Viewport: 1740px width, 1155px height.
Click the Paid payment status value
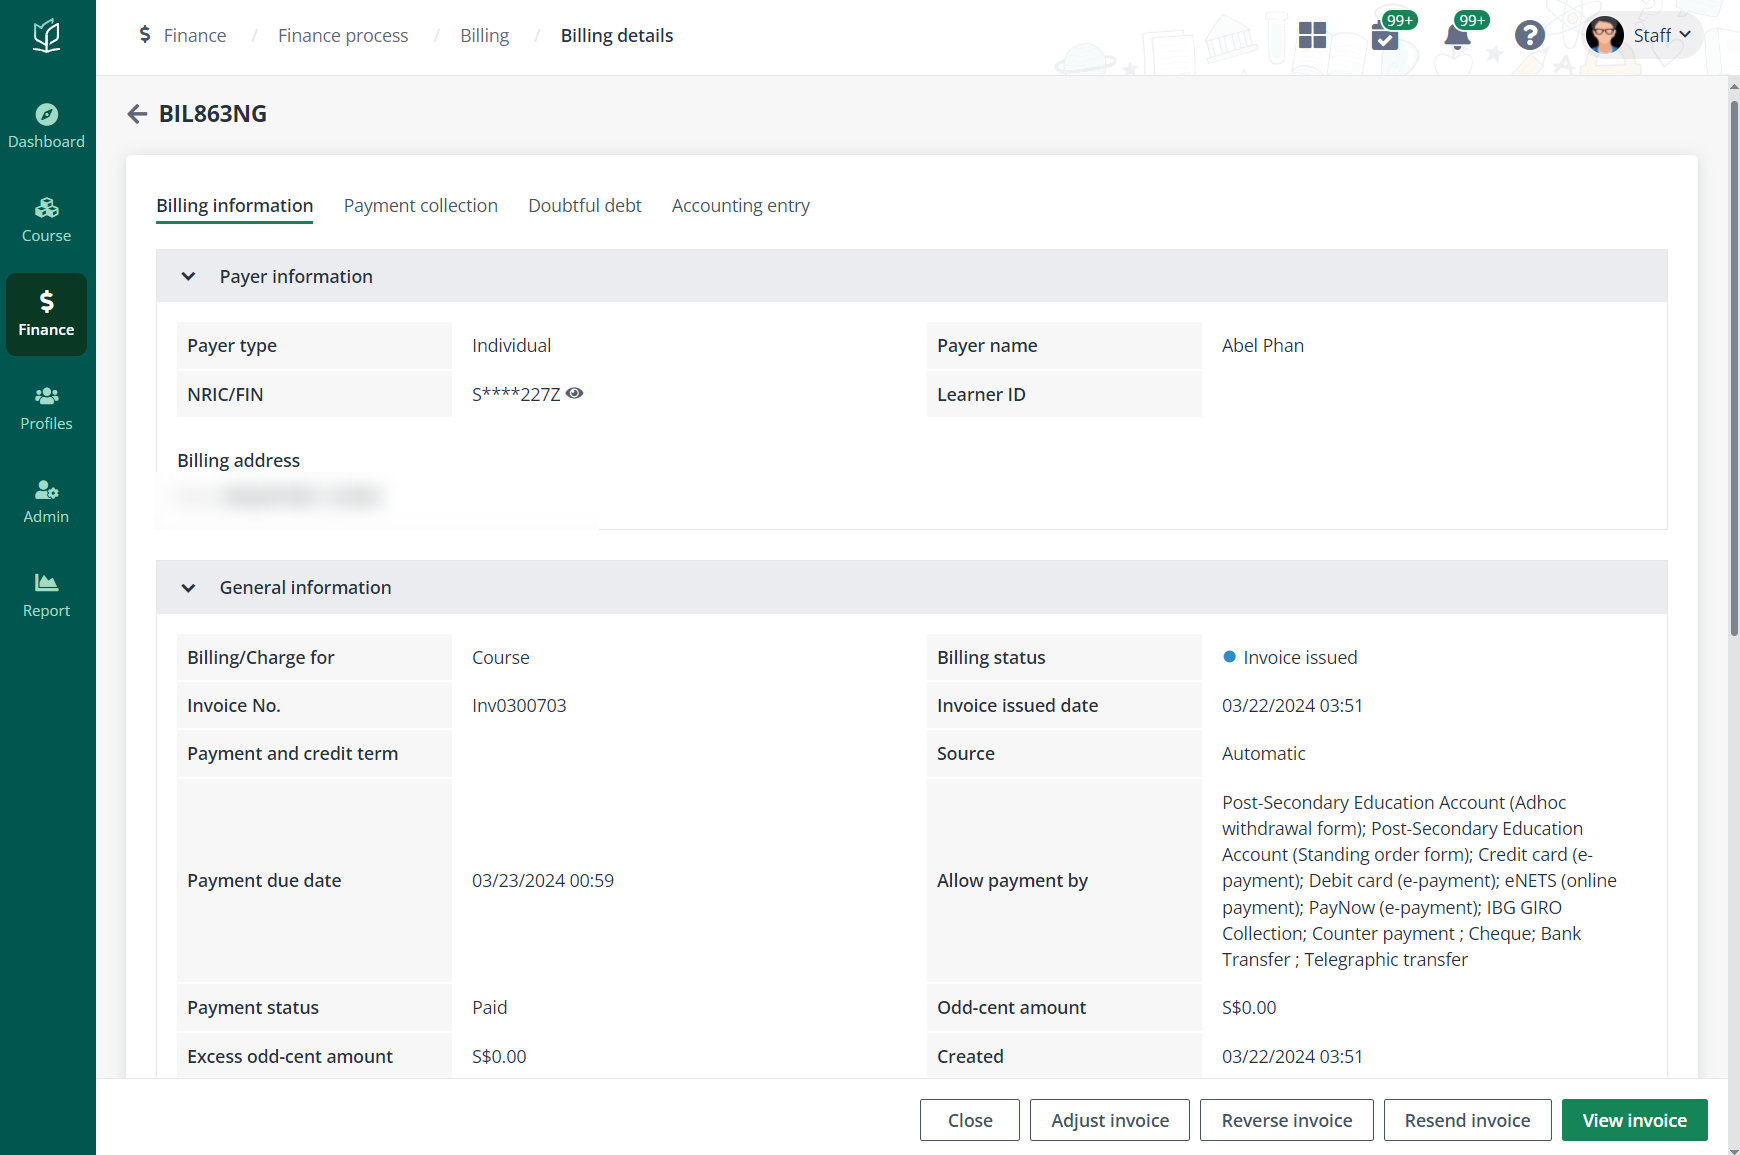click(490, 1008)
